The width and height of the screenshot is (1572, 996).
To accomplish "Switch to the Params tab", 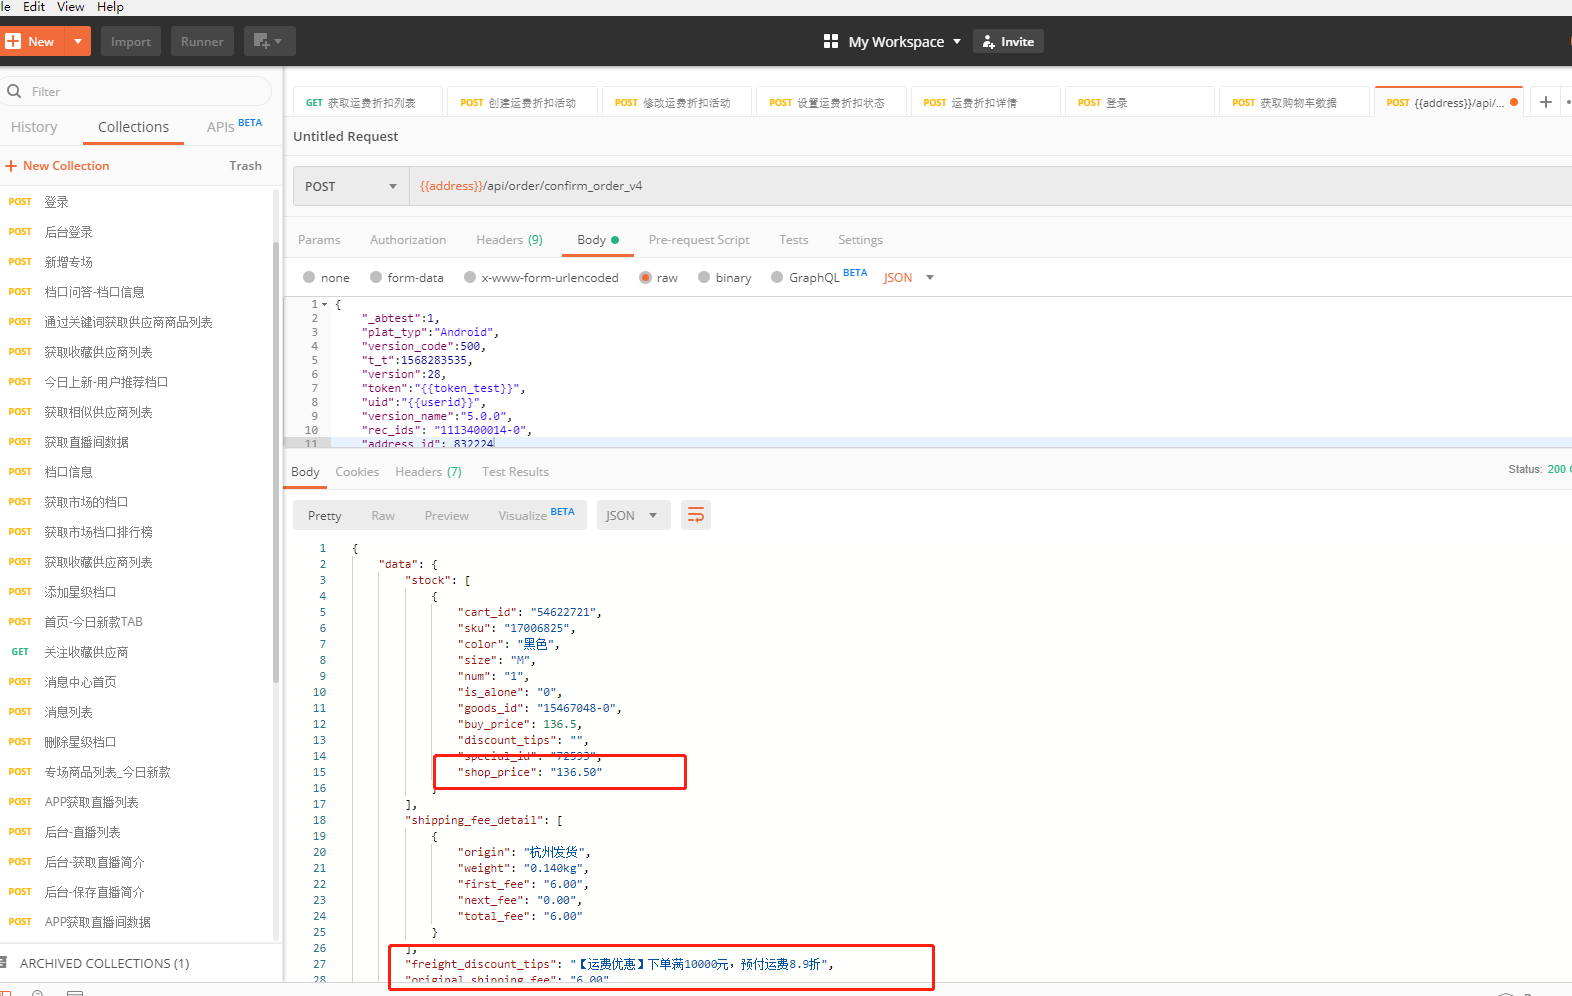I will coord(319,240).
